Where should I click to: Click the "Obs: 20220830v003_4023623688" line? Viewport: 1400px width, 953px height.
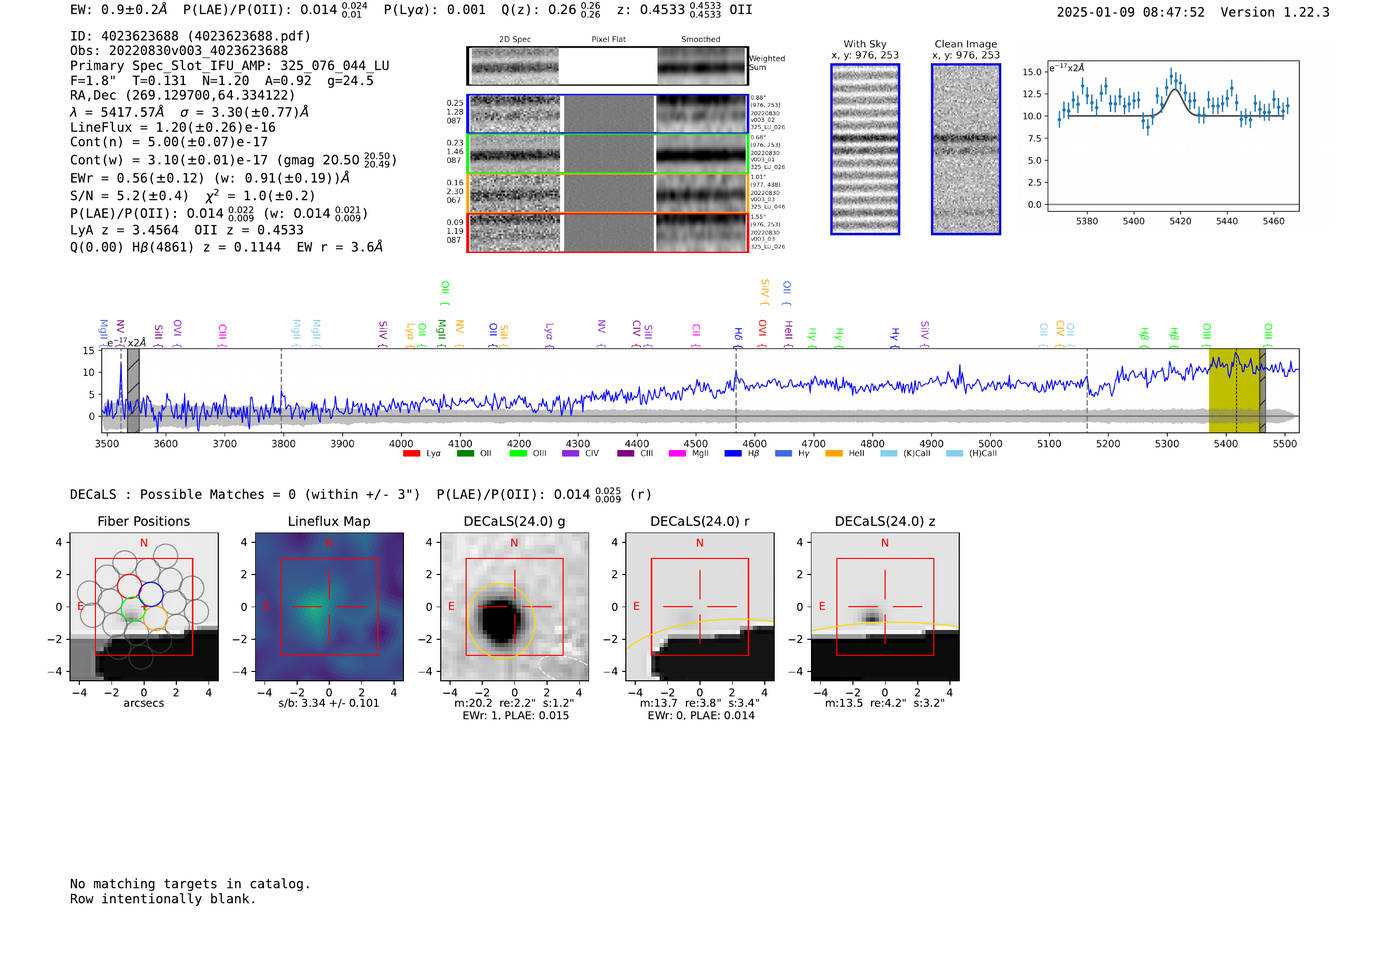[179, 51]
